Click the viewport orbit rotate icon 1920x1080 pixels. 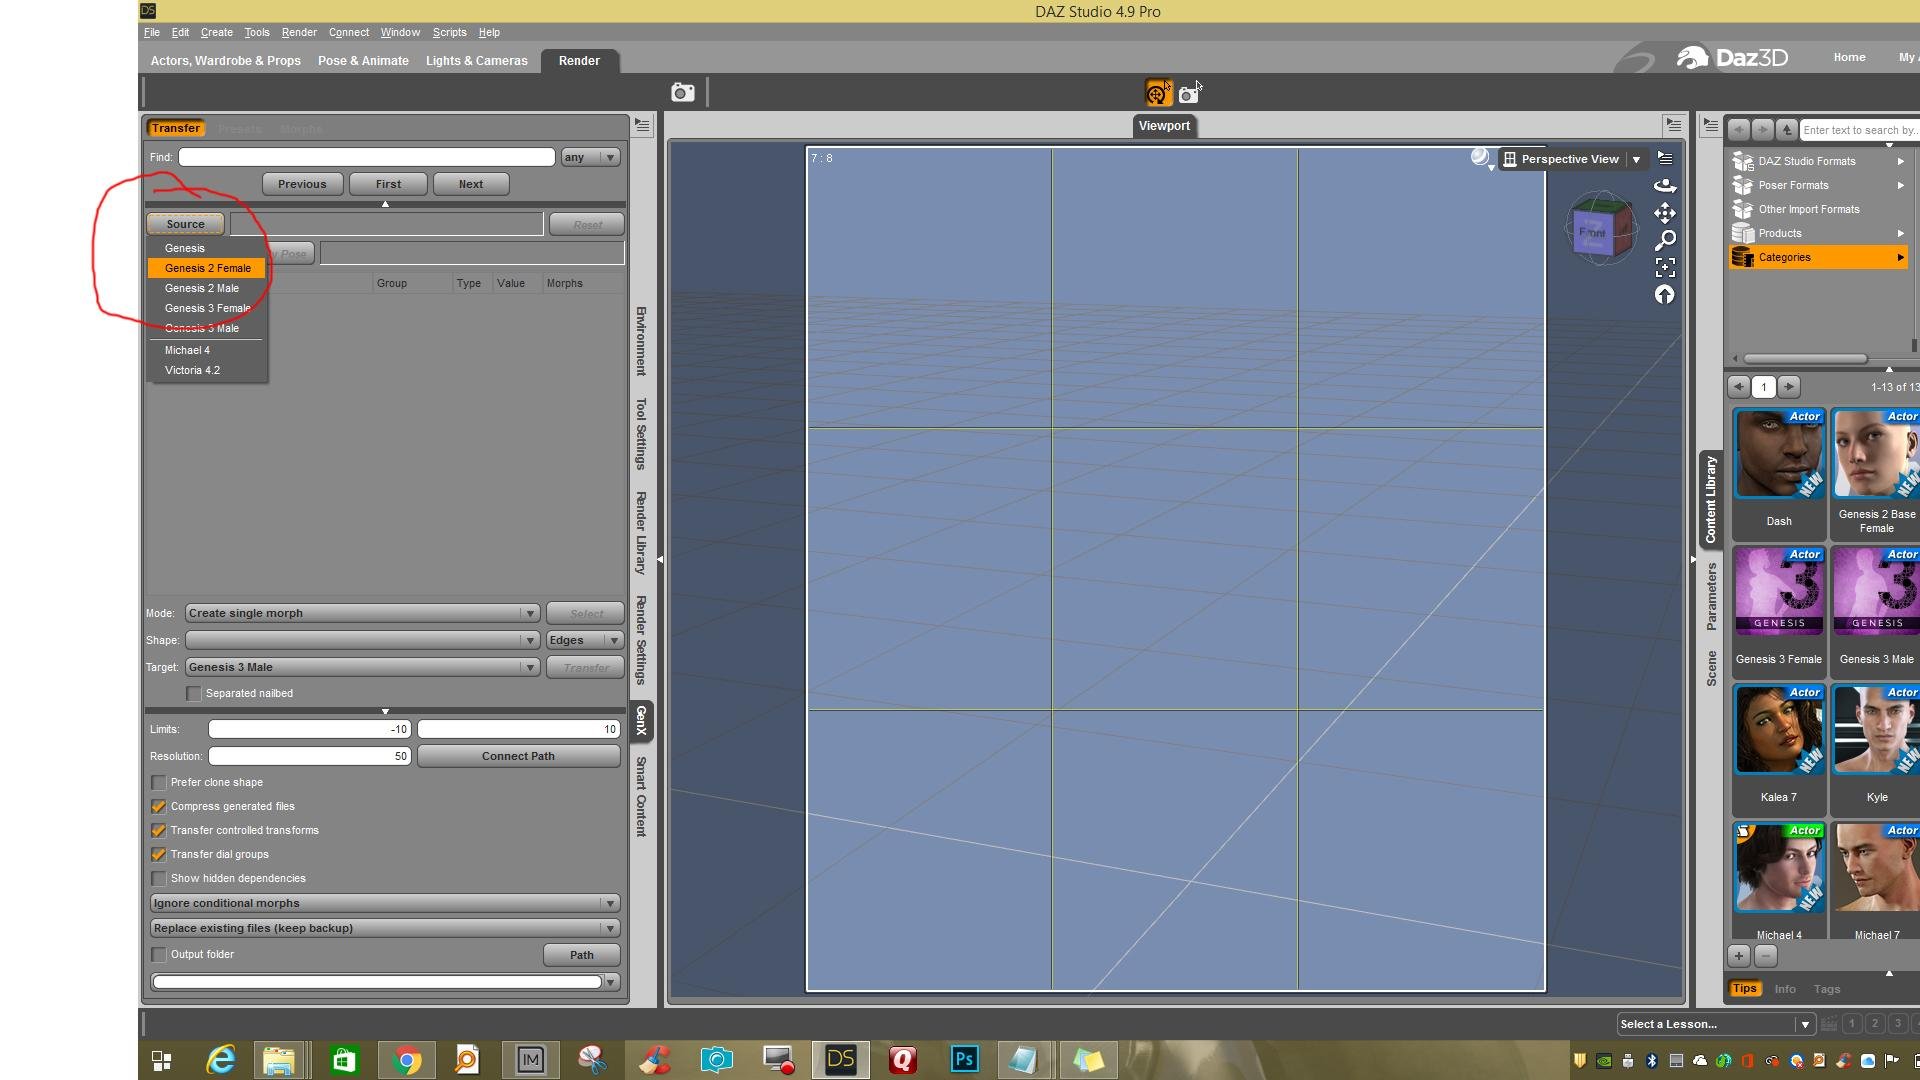point(1665,186)
